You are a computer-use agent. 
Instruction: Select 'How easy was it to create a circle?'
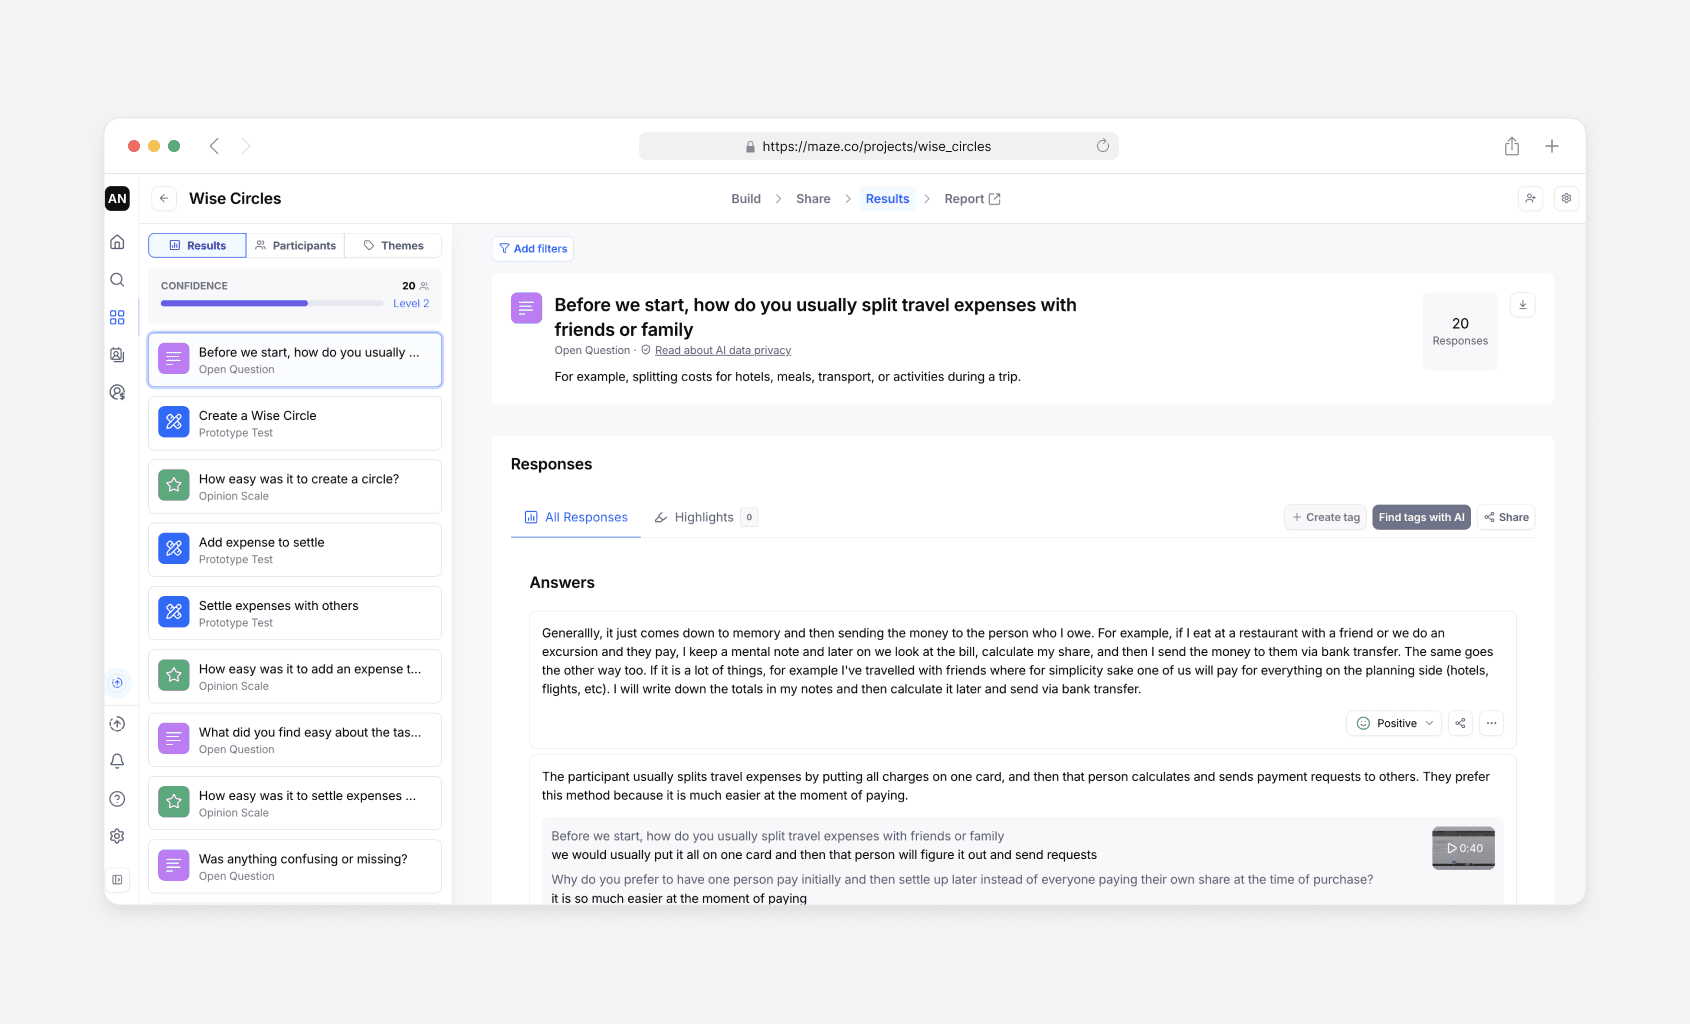coord(295,487)
